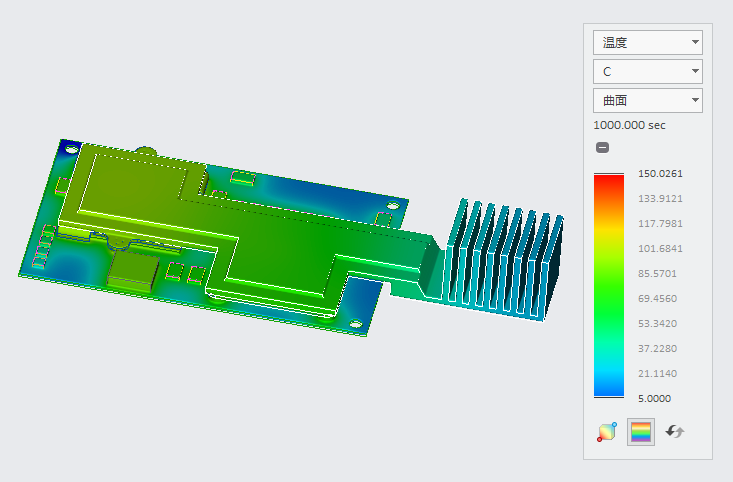Click the 1000.000 sec time label
Viewport: 733px width, 482px height.
click(x=629, y=125)
